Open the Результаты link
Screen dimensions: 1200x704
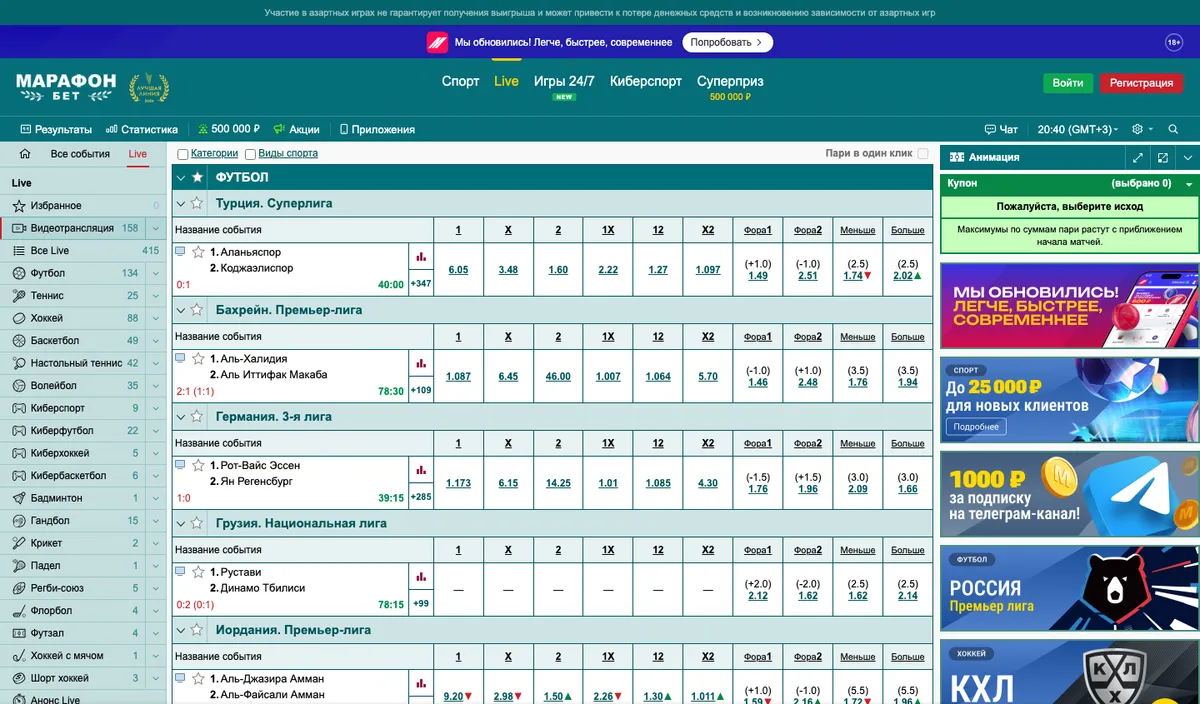56,129
